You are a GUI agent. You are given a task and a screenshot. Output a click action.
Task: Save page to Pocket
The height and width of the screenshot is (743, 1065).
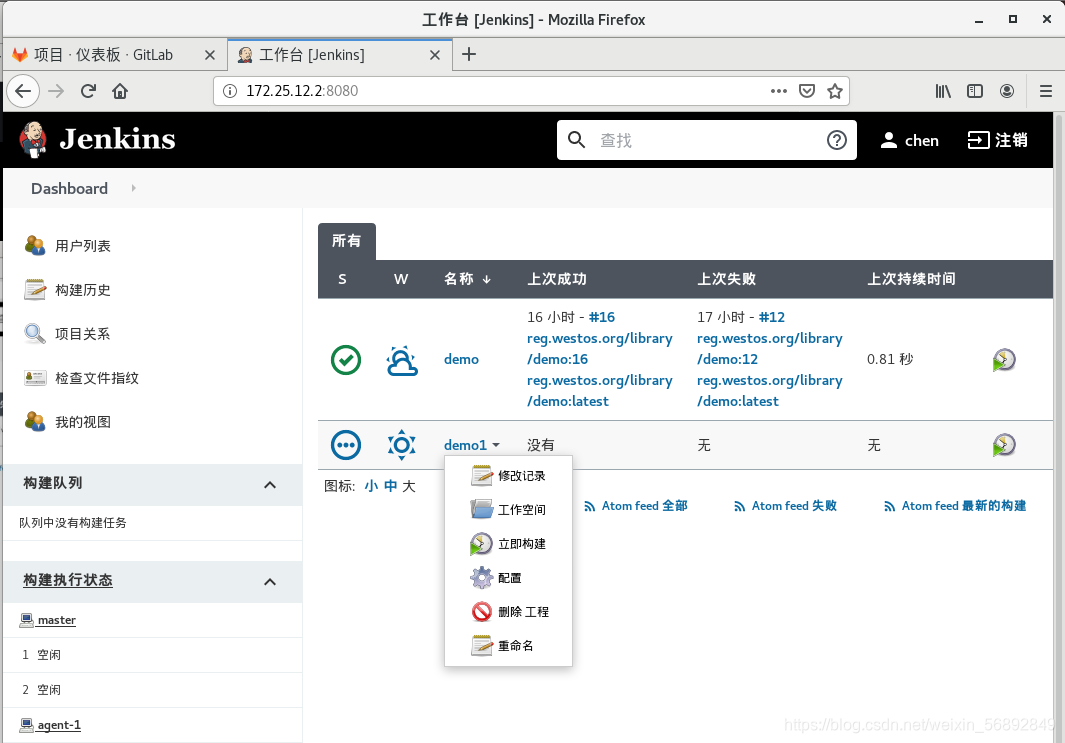pos(806,91)
